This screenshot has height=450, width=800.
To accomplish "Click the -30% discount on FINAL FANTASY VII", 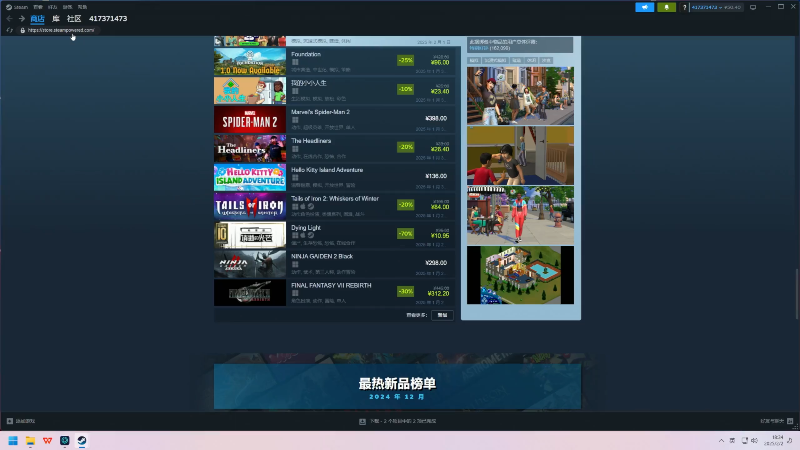I will click(406, 291).
